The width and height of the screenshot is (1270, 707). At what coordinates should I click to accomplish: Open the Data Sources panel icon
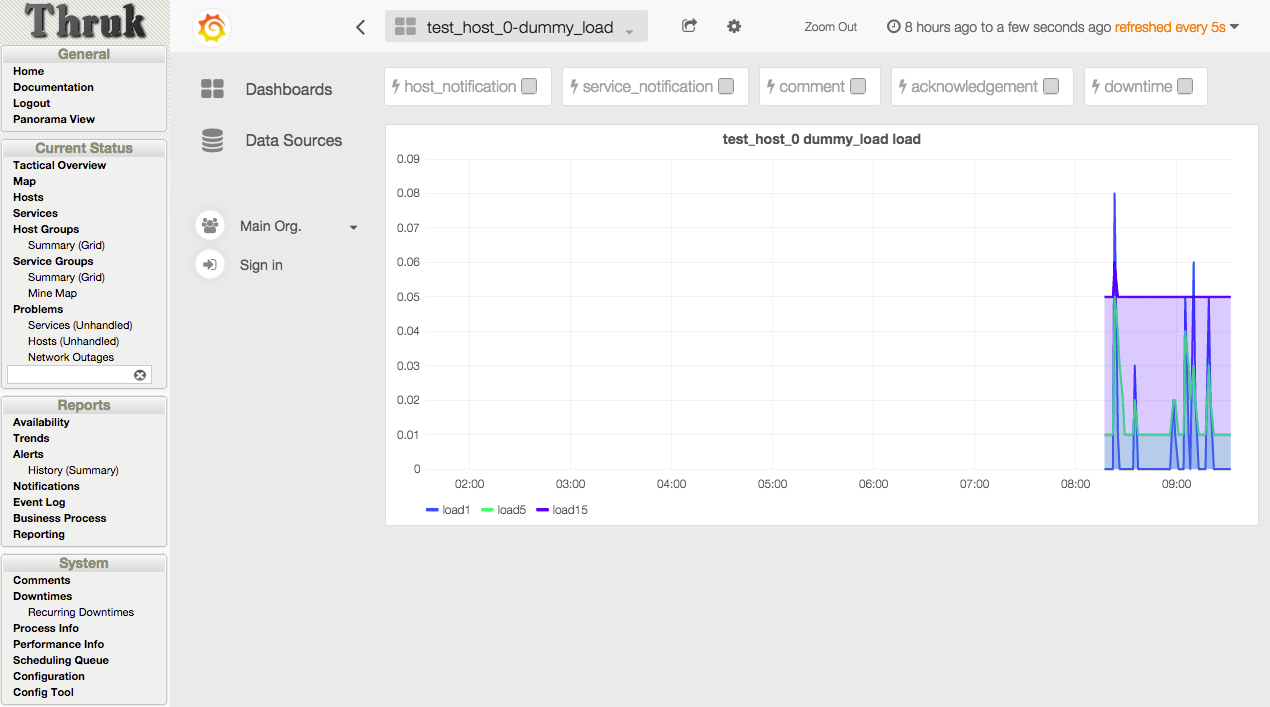(x=211, y=140)
